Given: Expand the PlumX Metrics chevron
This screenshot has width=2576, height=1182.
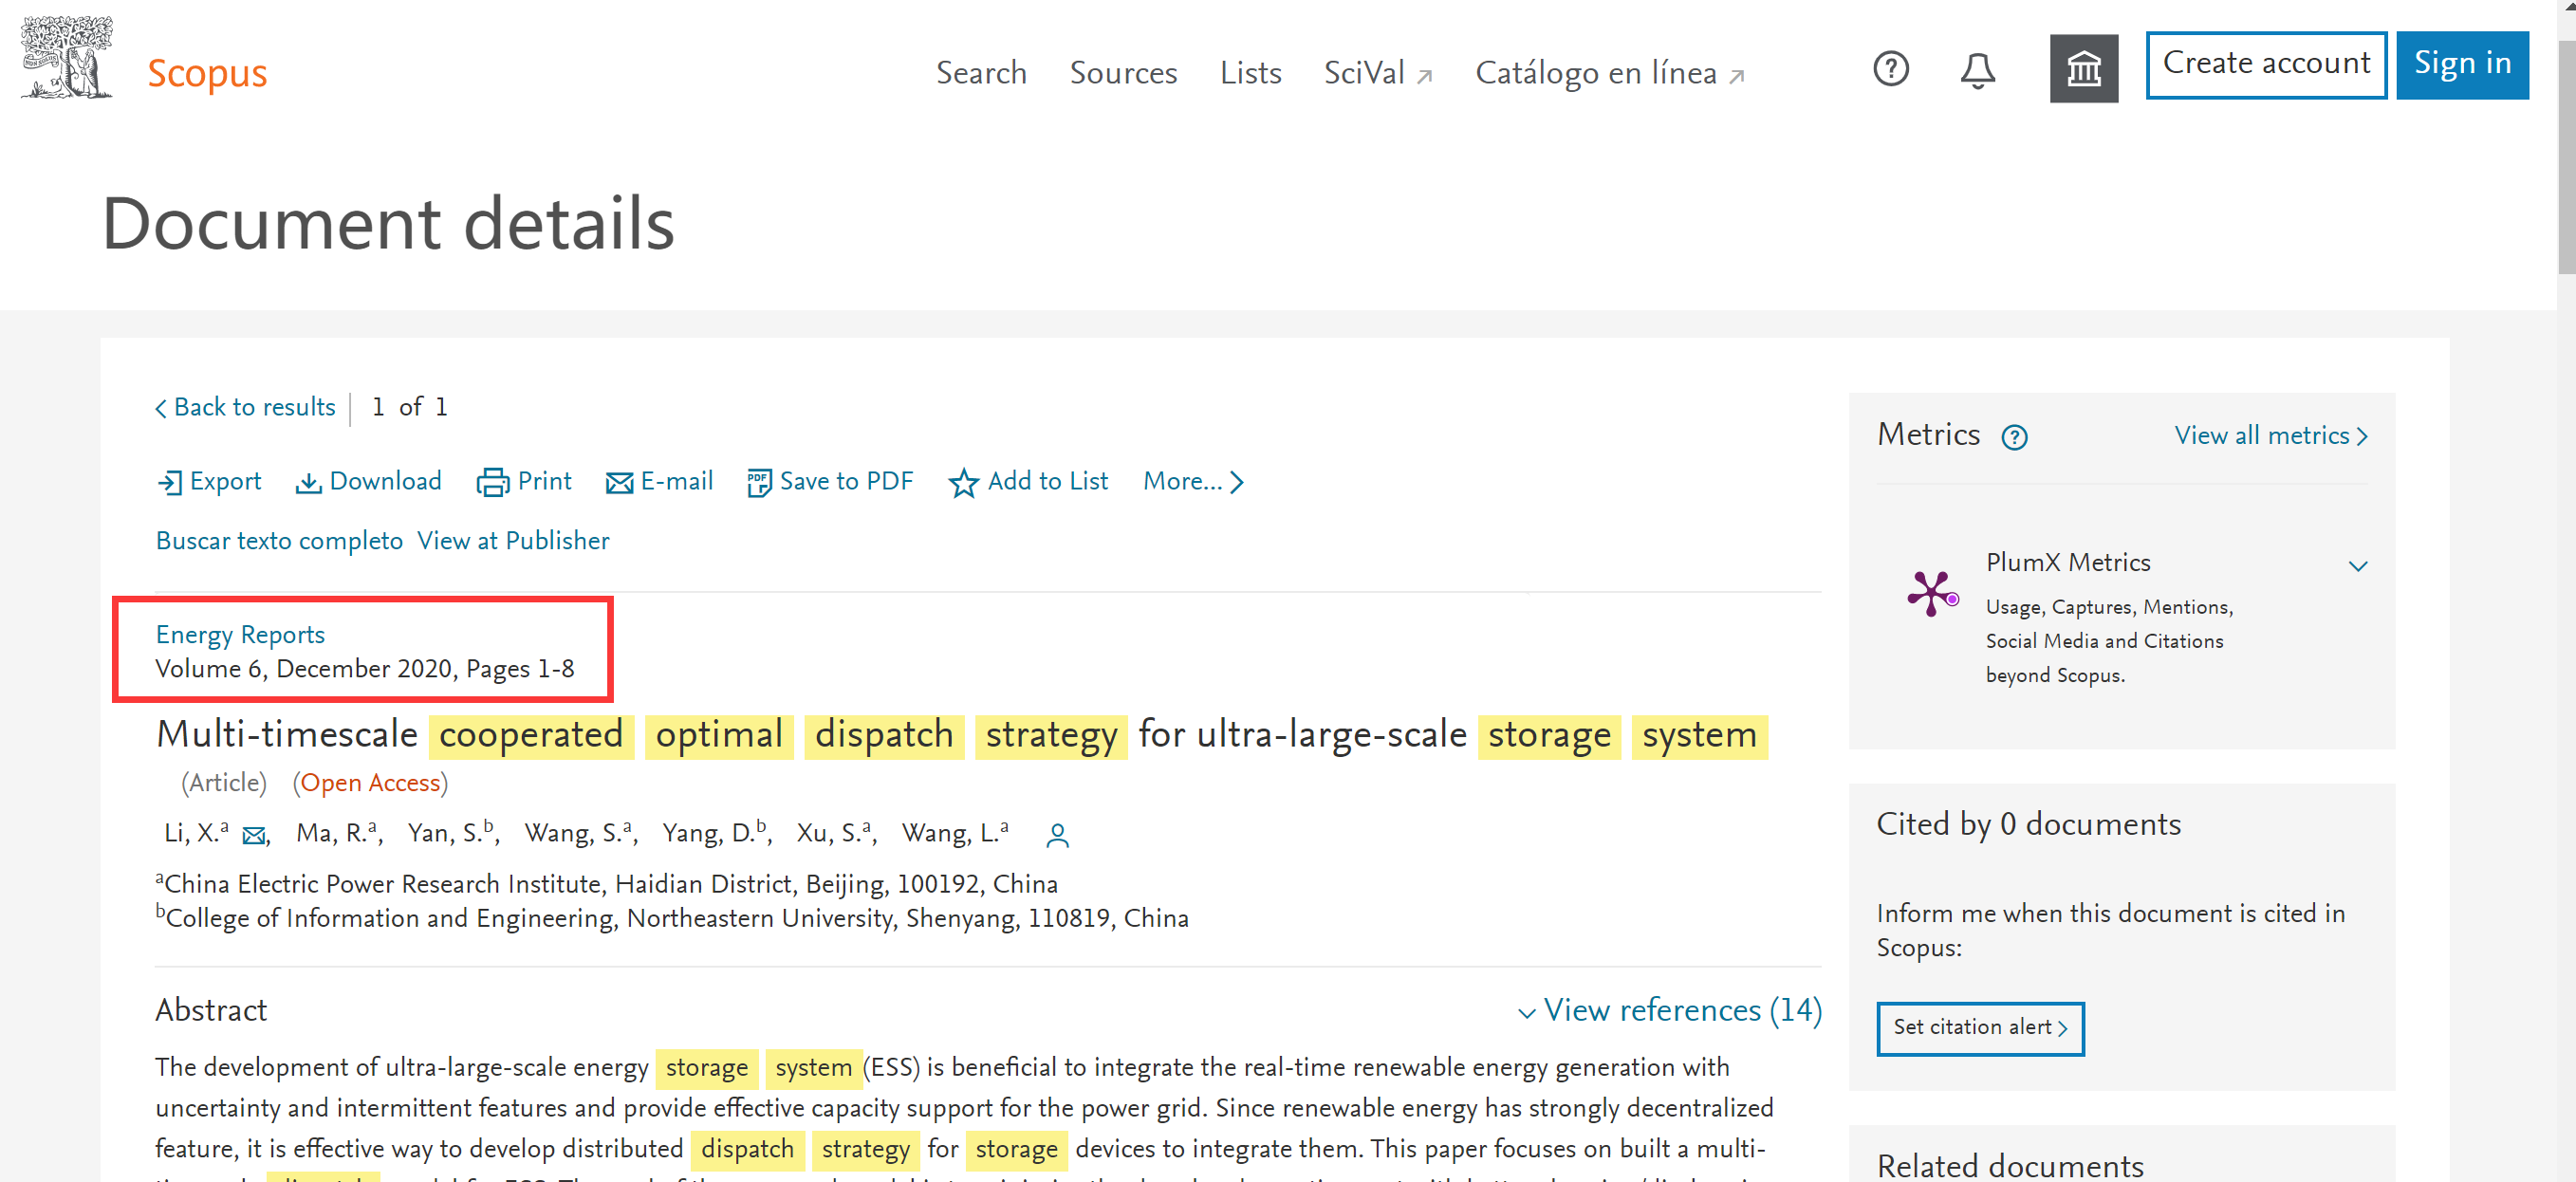Looking at the screenshot, I should (x=2357, y=566).
